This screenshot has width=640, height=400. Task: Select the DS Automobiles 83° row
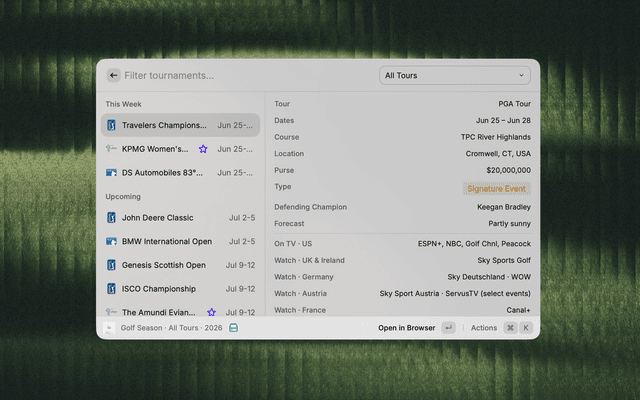180,172
